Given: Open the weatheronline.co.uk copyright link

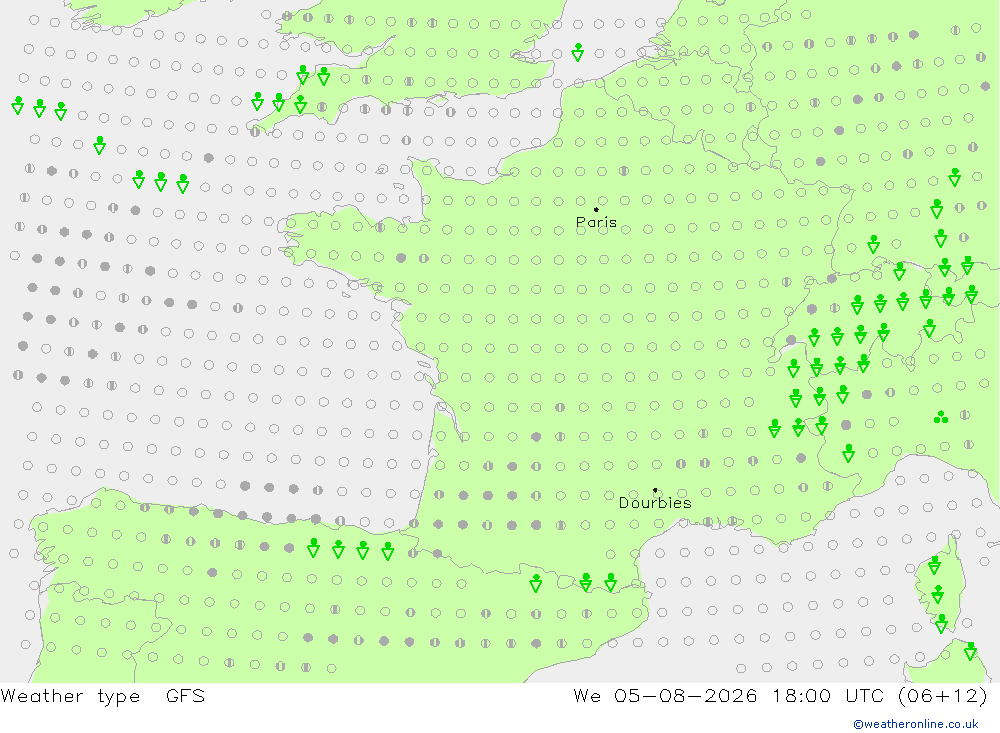Looking at the screenshot, I should click(x=916, y=724).
